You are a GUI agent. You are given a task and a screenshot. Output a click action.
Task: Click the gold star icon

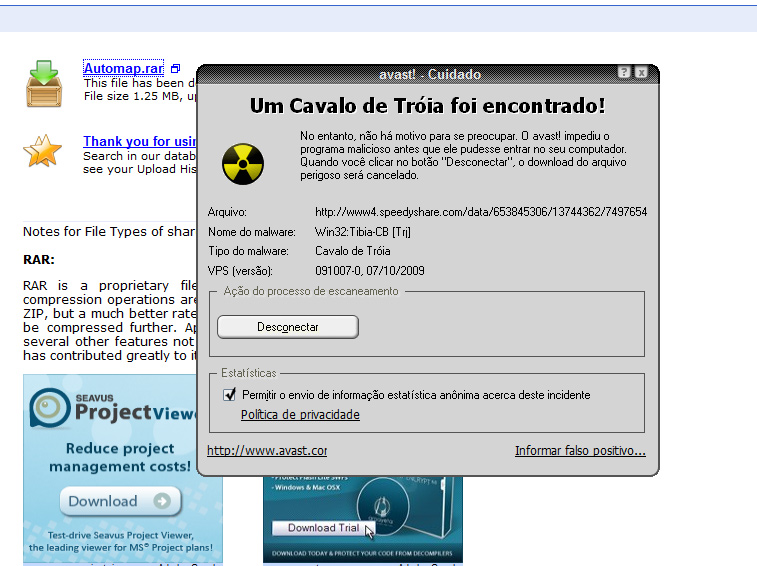pyautogui.click(x=42, y=151)
